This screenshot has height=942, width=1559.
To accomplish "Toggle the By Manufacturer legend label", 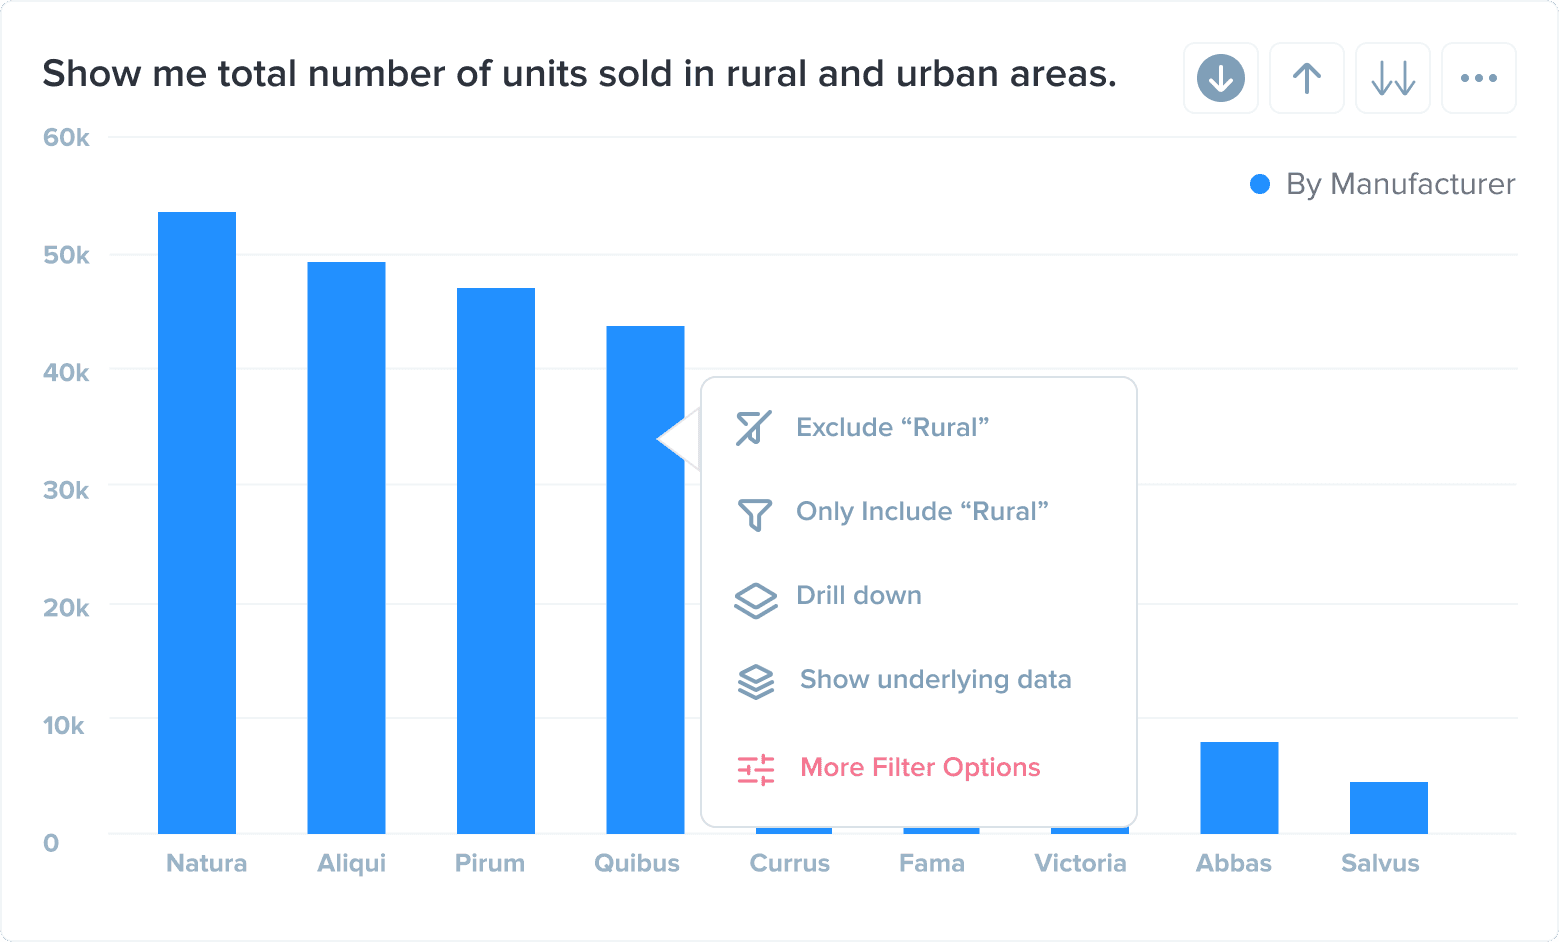I will (x=1400, y=184).
